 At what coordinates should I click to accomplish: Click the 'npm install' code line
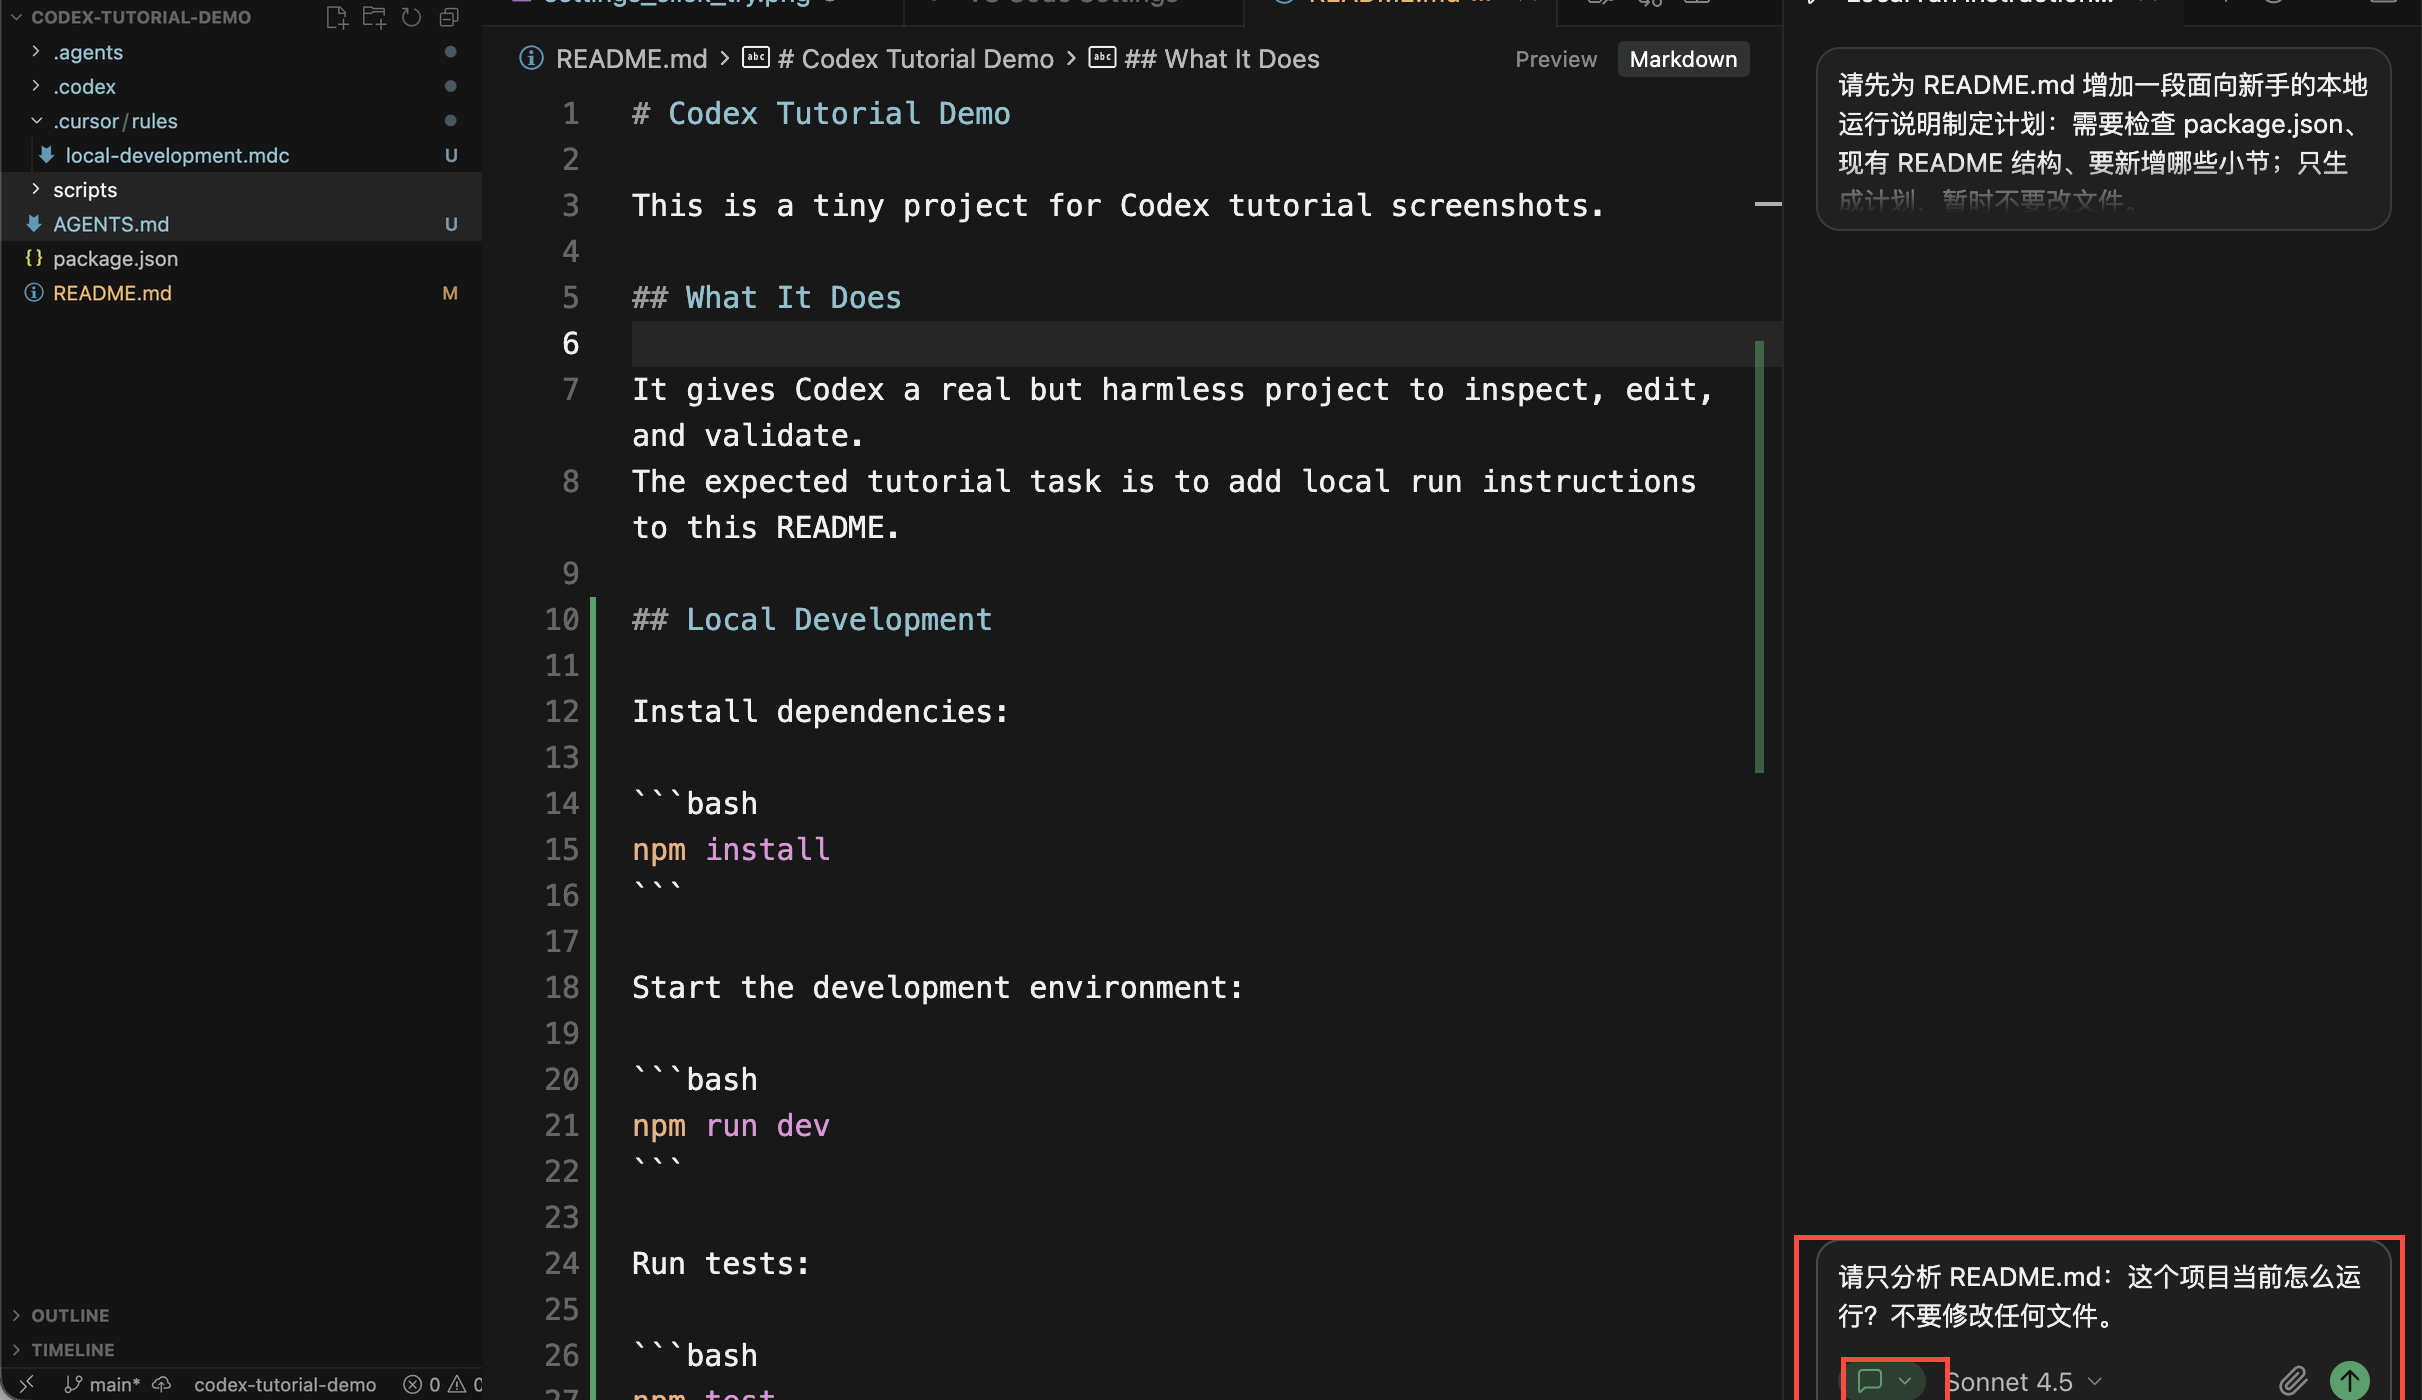(x=731, y=849)
